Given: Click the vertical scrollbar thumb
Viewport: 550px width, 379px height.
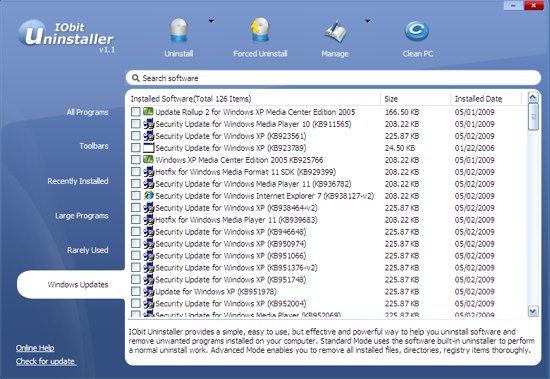Looking at the screenshot, I should click(533, 117).
